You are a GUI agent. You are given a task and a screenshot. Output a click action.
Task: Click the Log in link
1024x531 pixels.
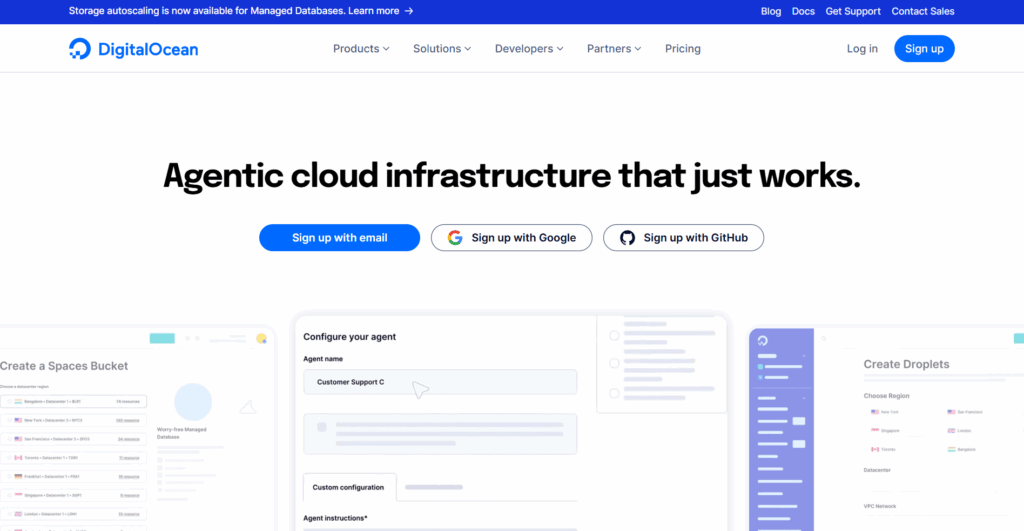[x=862, y=49]
